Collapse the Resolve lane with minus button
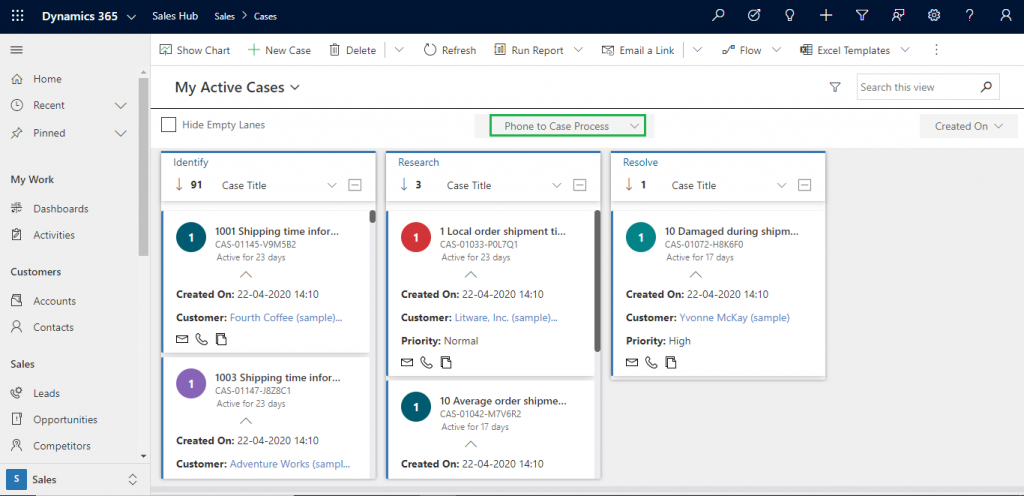This screenshot has height=496, width=1024. 805,185
